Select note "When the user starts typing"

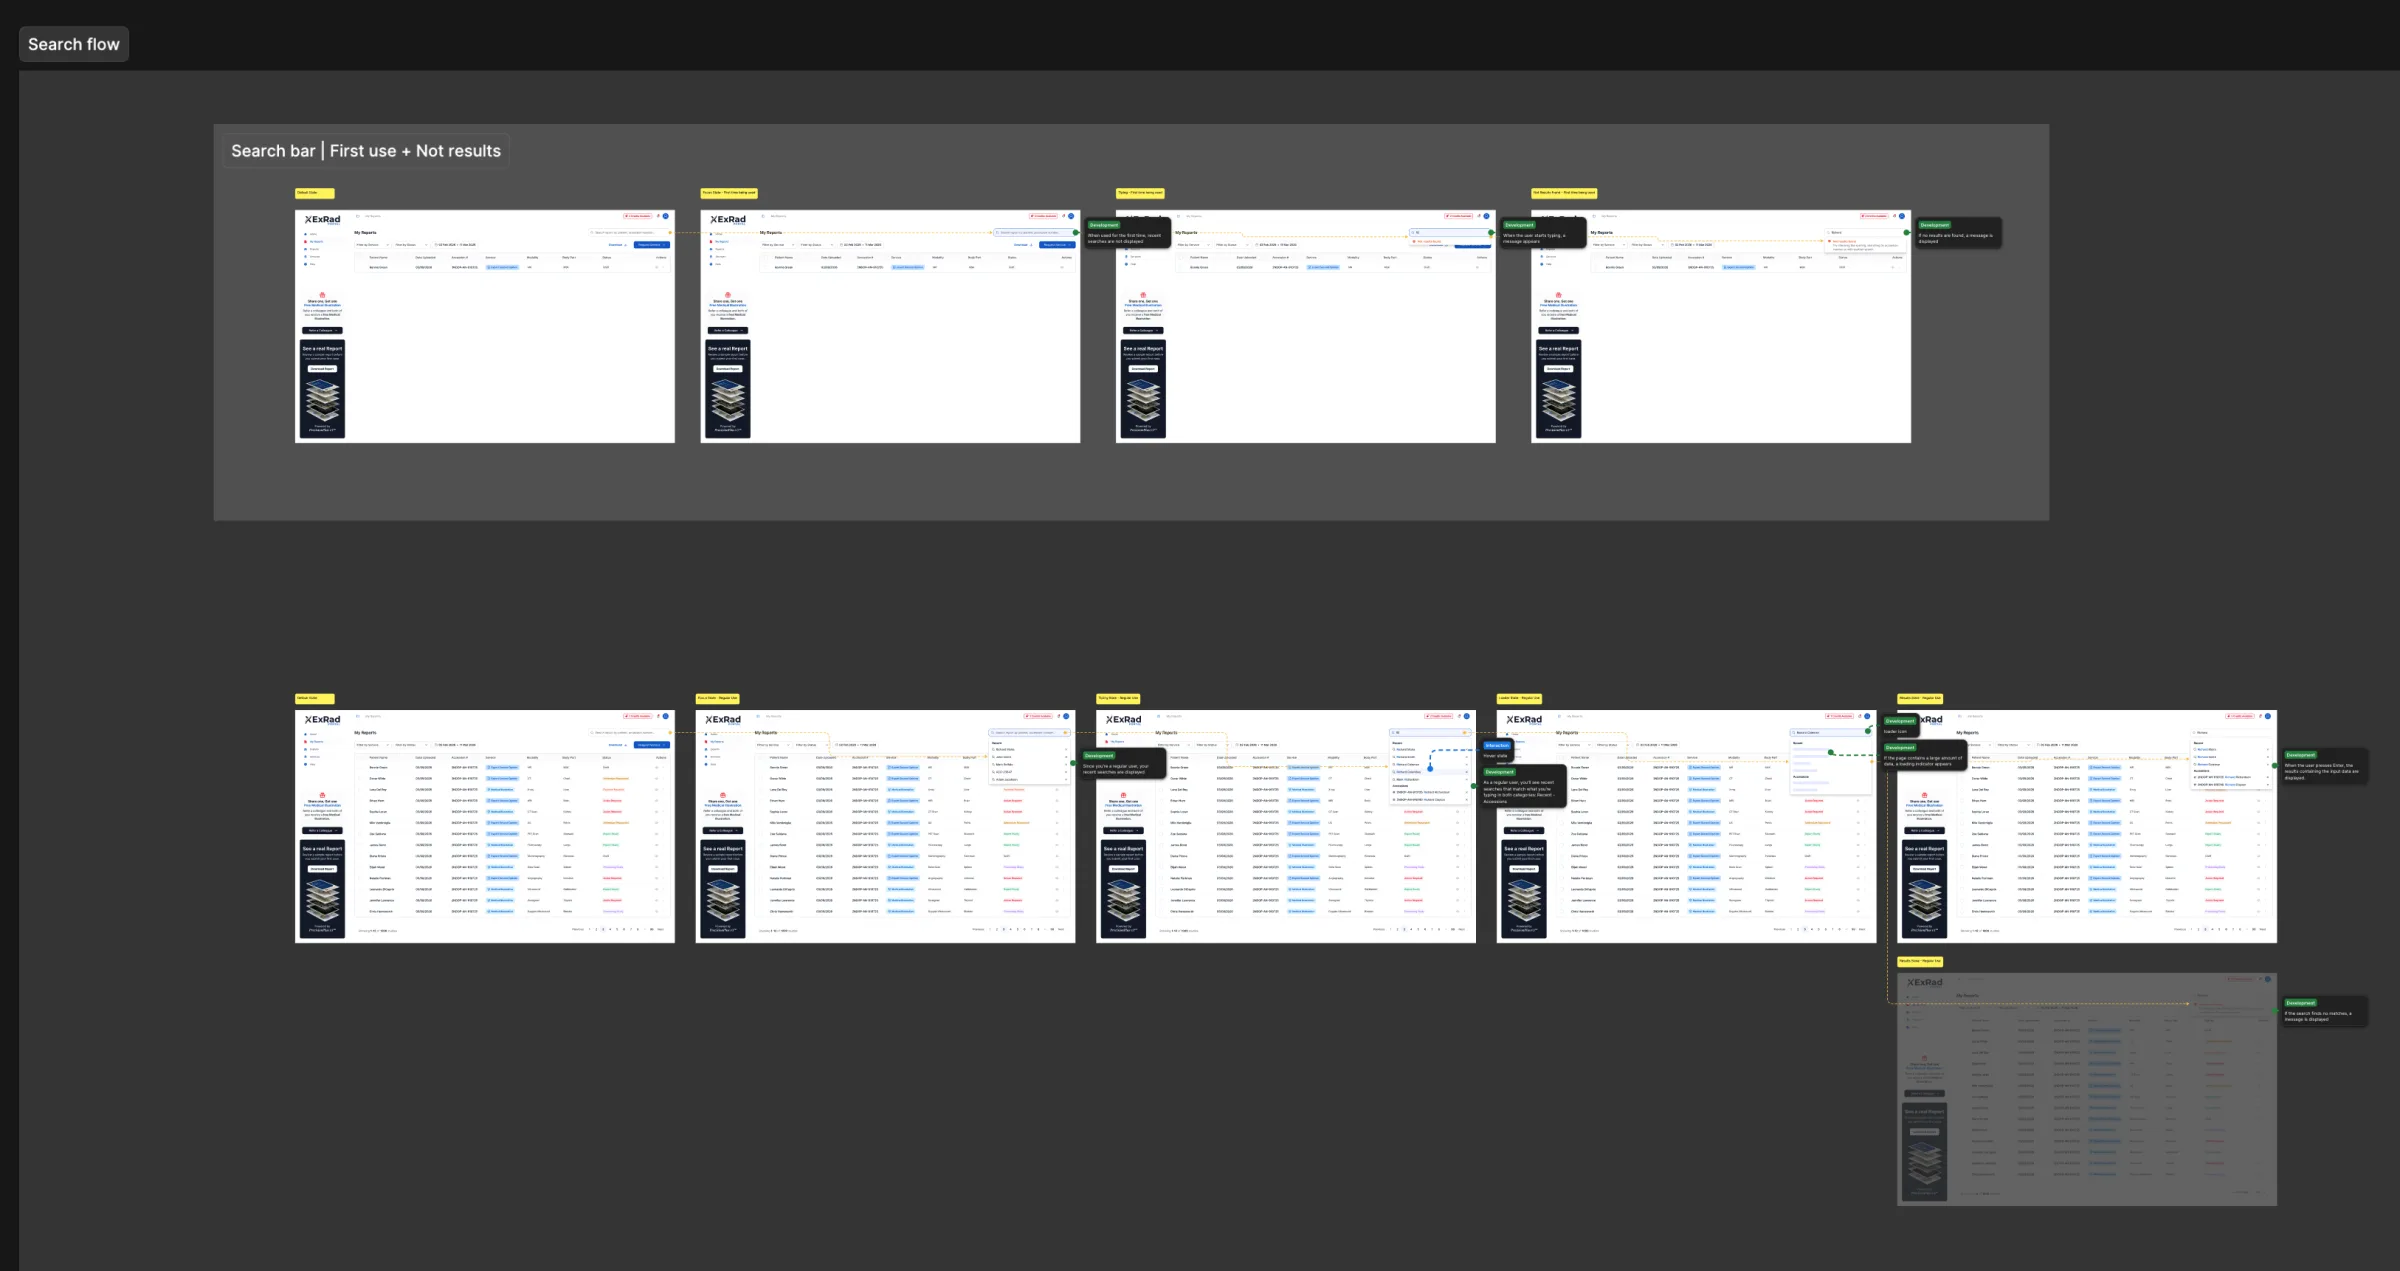(x=1542, y=234)
